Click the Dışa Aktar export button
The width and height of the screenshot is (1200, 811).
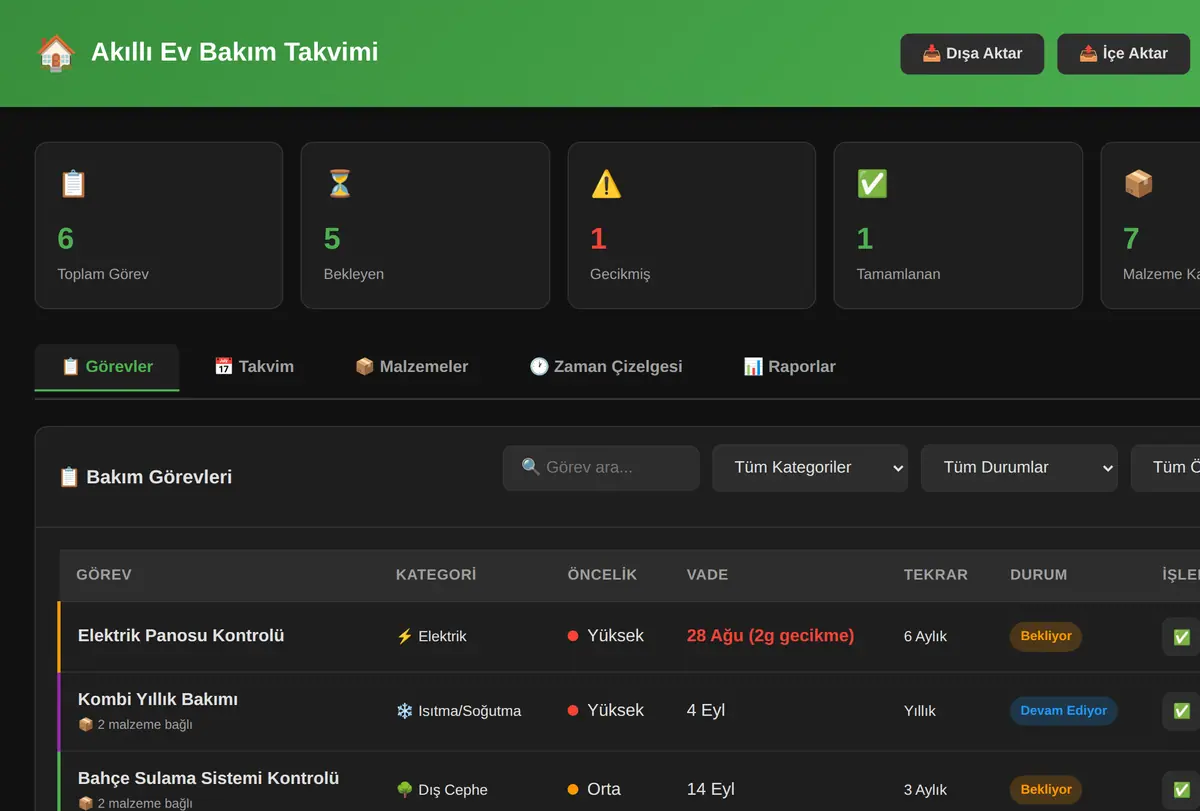972,54
